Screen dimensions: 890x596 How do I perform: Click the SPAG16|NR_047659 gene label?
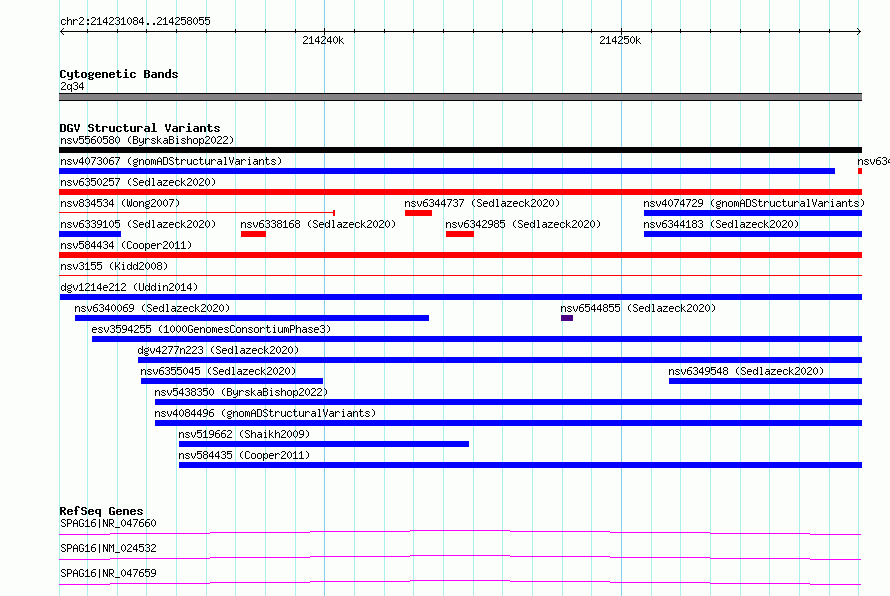(108, 573)
